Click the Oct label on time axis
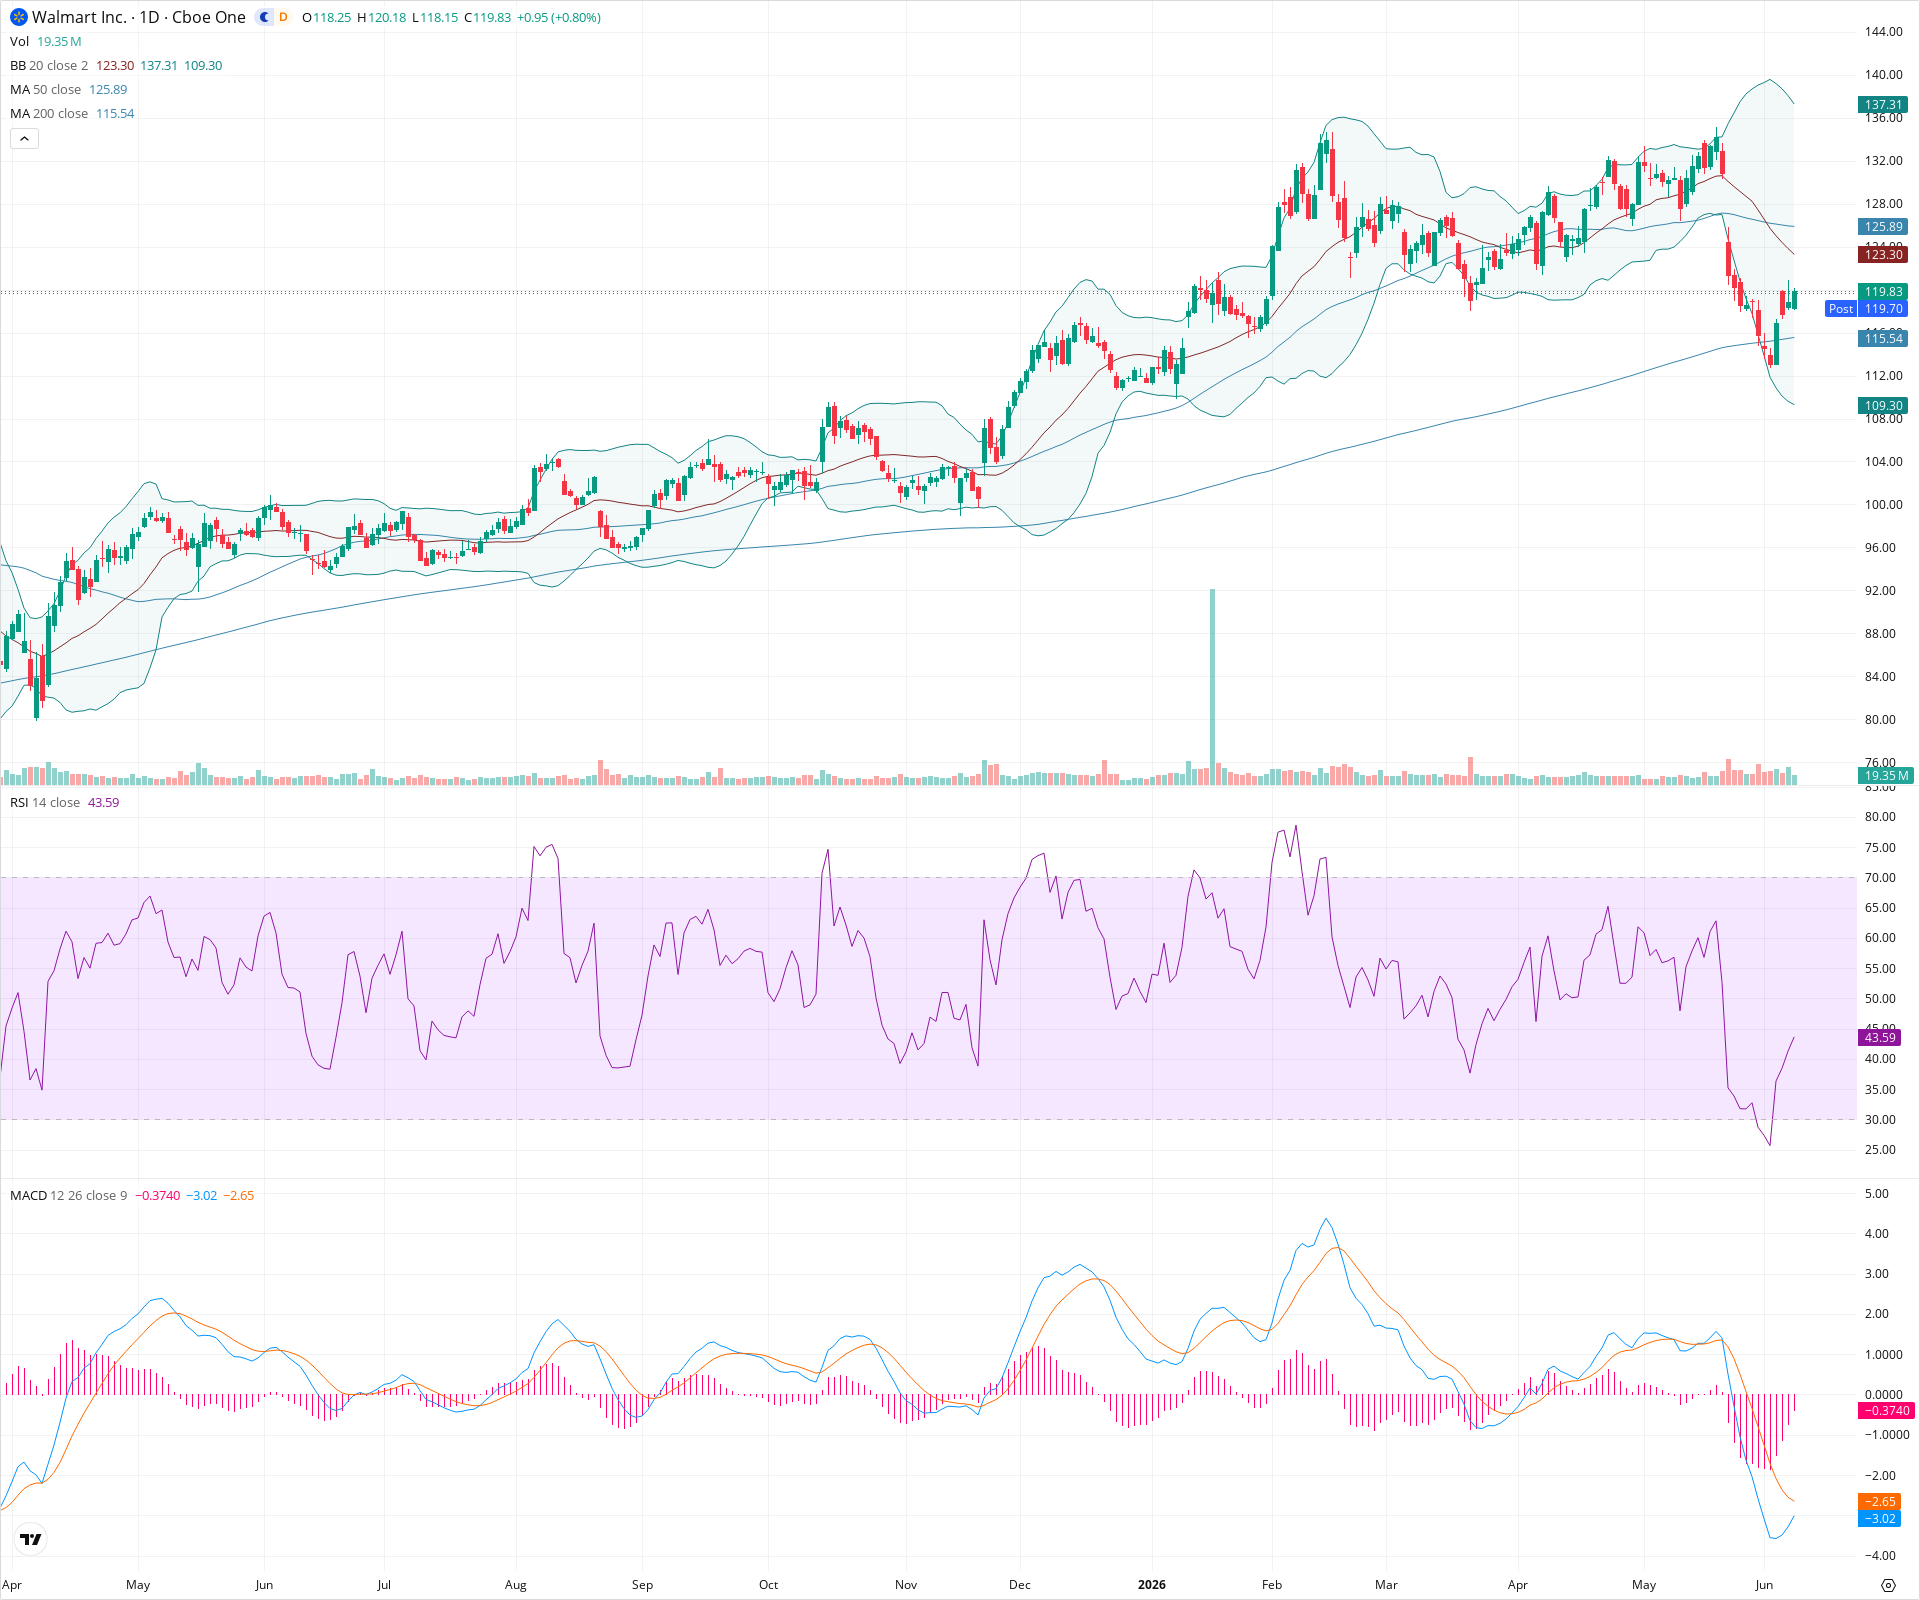 [x=768, y=1585]
